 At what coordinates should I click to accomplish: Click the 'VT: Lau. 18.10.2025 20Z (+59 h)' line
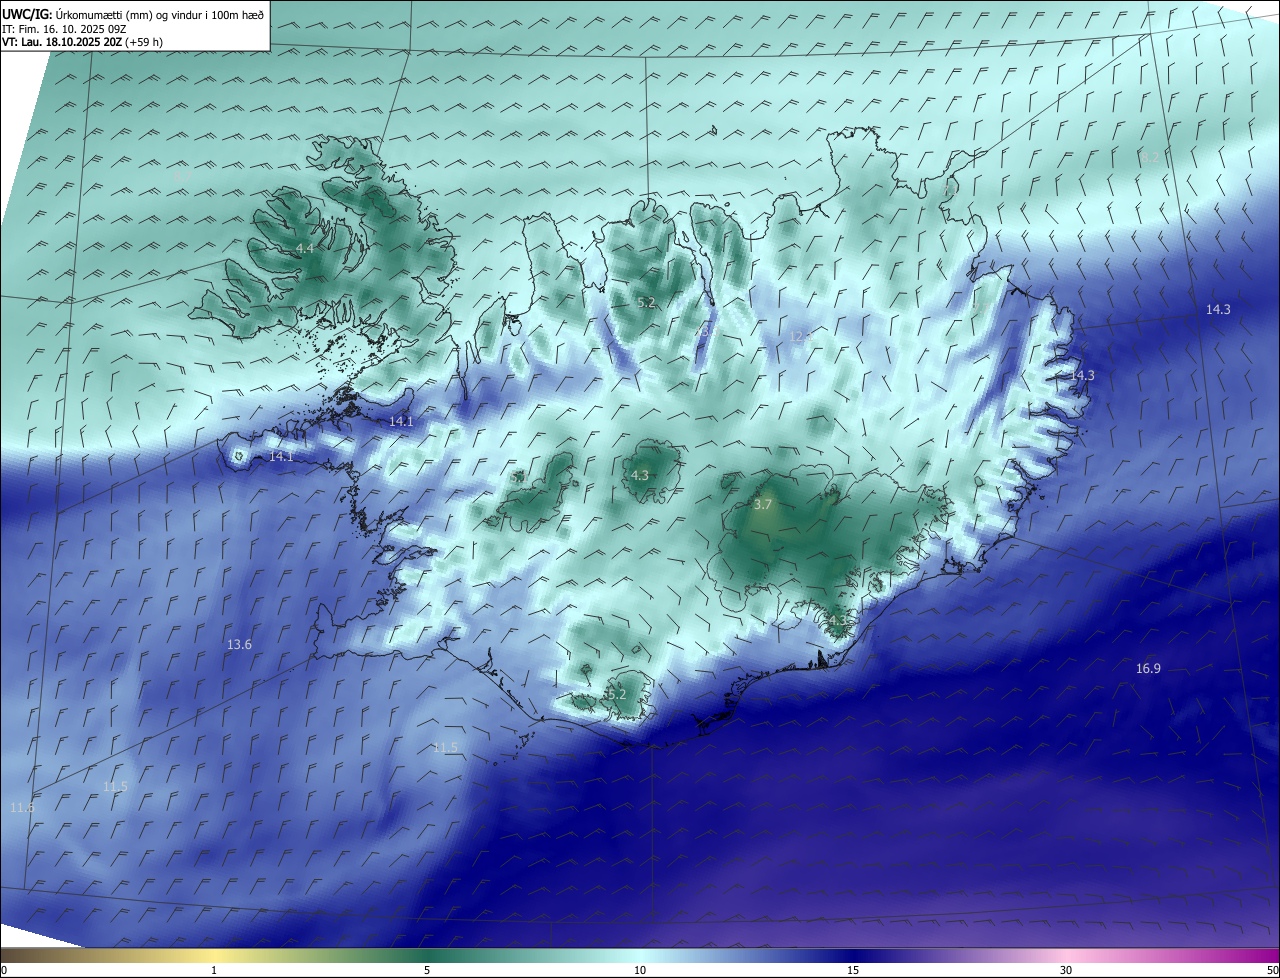[82, 42]
